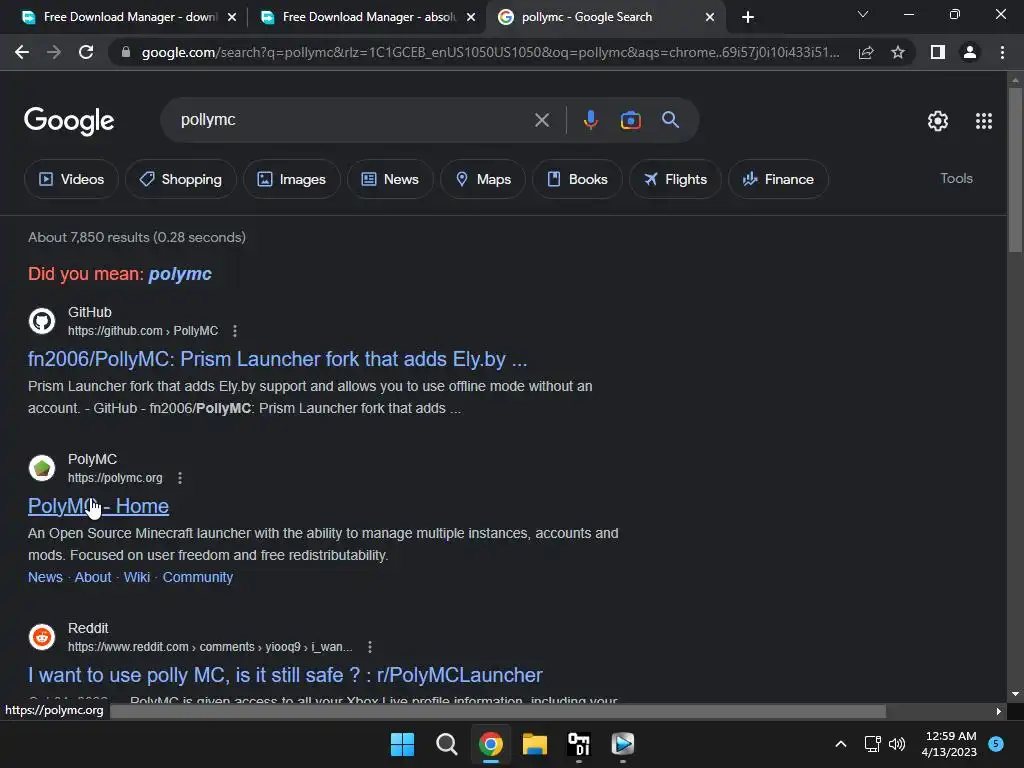1024x768 pixels.
Task: Open volume control in tray
Action: coord(897,744)
